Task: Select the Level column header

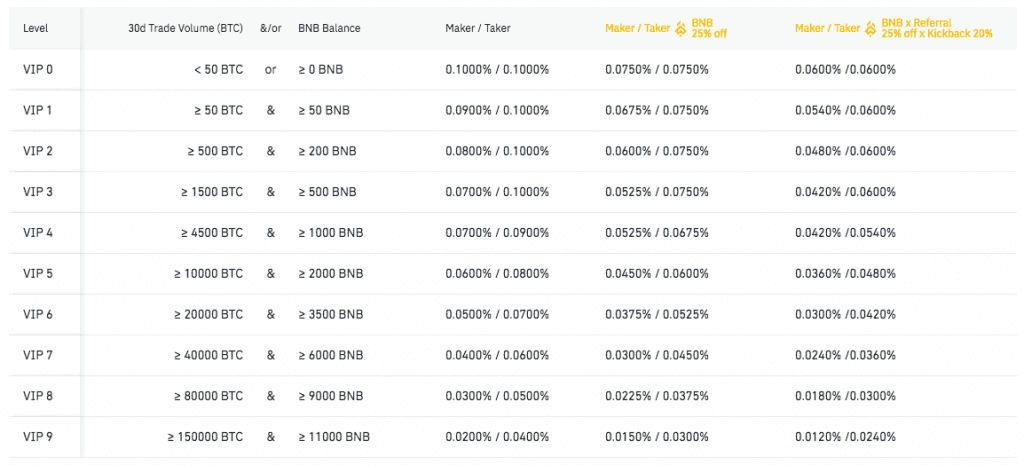Action: tap(35, 28)
